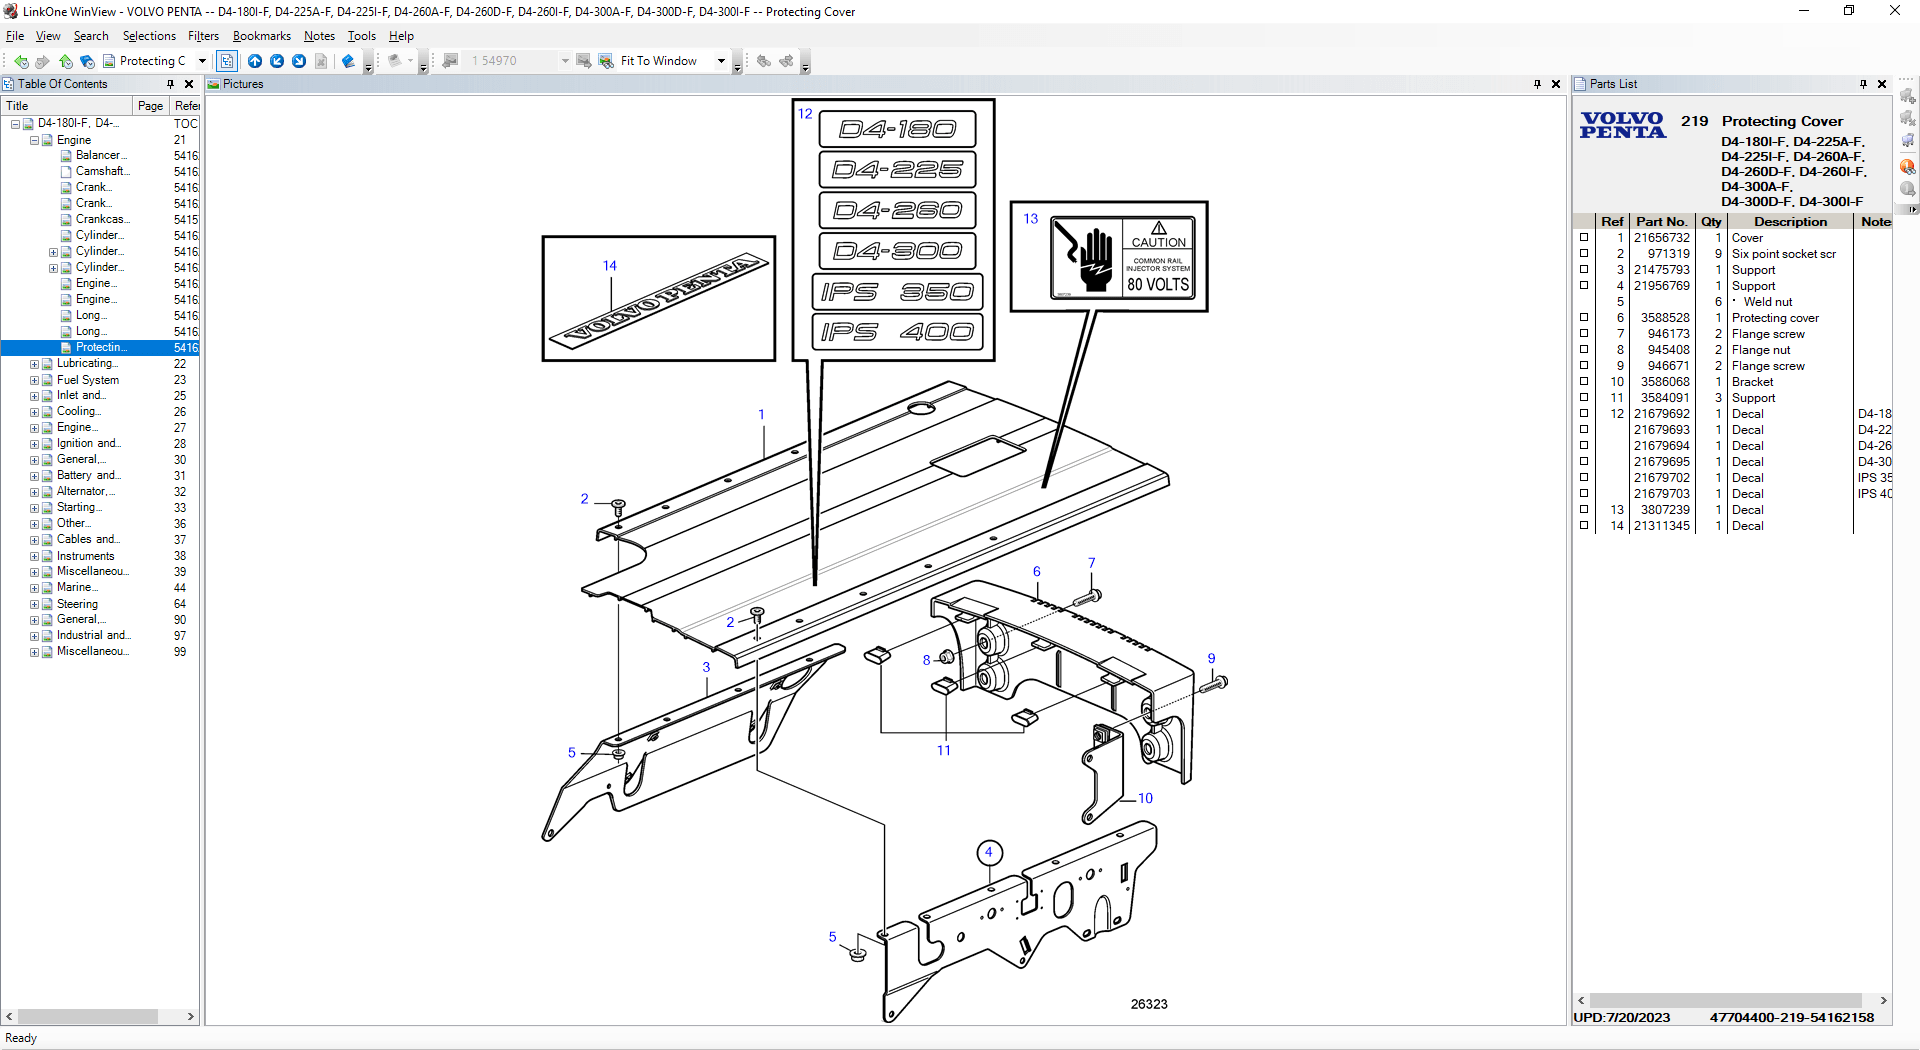
Task: Click the previous picture icon in toolbar
Action: click(x=450, y=61)
